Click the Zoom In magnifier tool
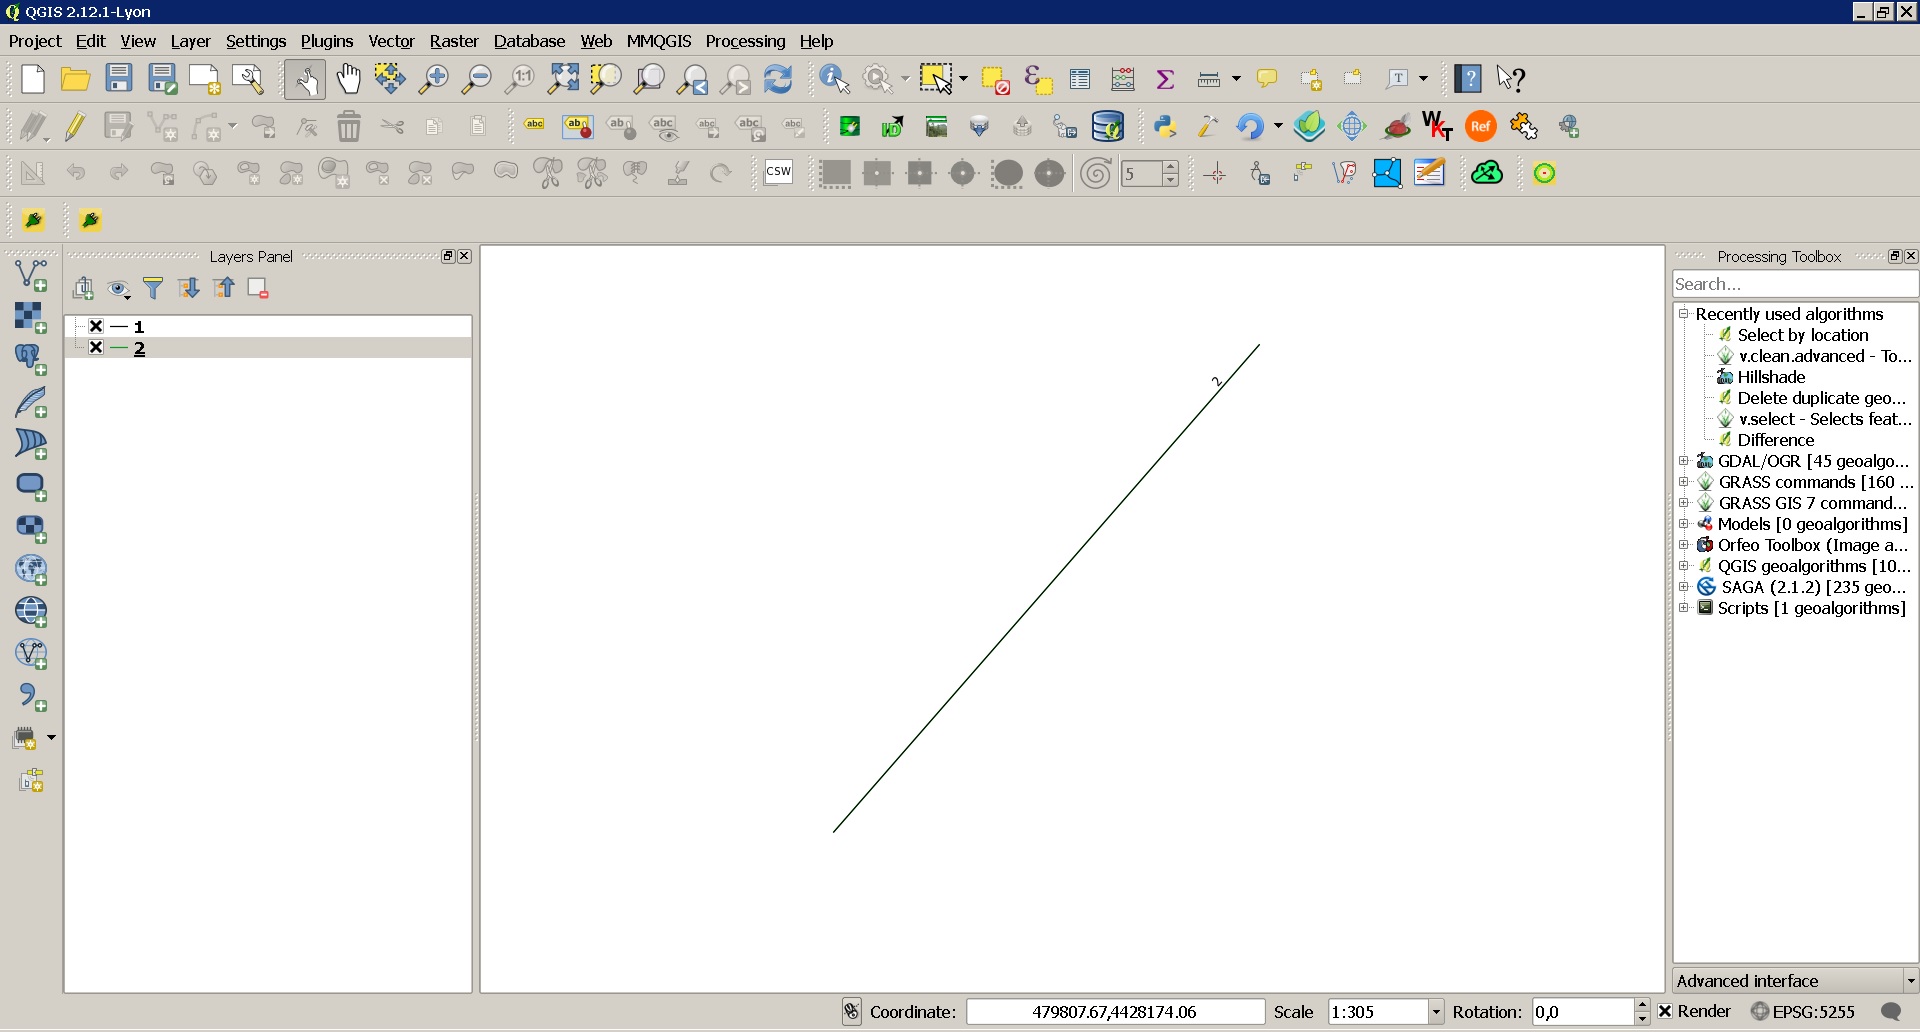Screen dimensions: 1920x1032 pyautogui.click(x=433, y=79)
